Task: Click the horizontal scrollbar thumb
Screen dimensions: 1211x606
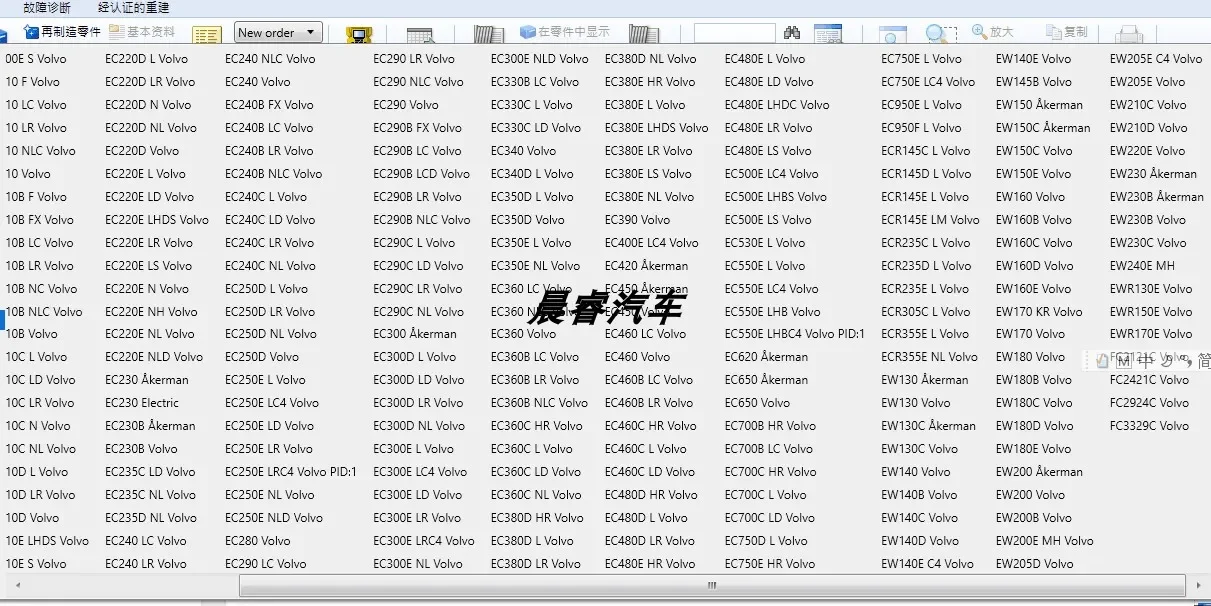Action: [712, 585]
